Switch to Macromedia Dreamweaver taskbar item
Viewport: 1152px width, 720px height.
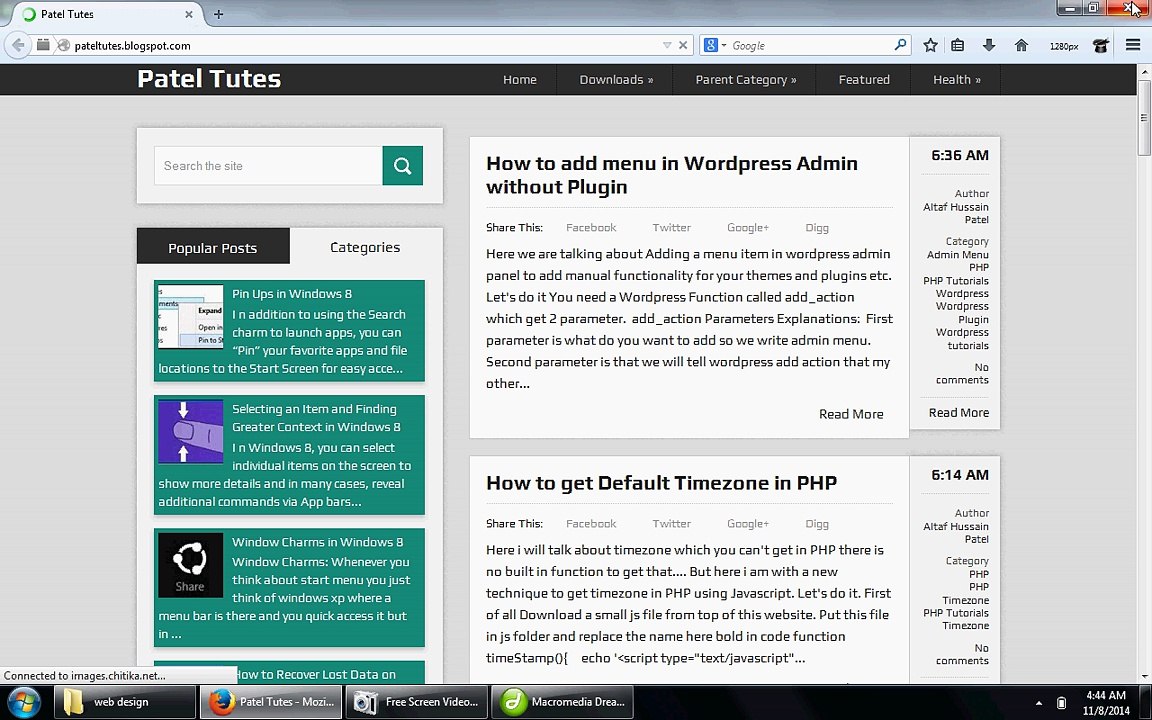(x=562, y=702)
